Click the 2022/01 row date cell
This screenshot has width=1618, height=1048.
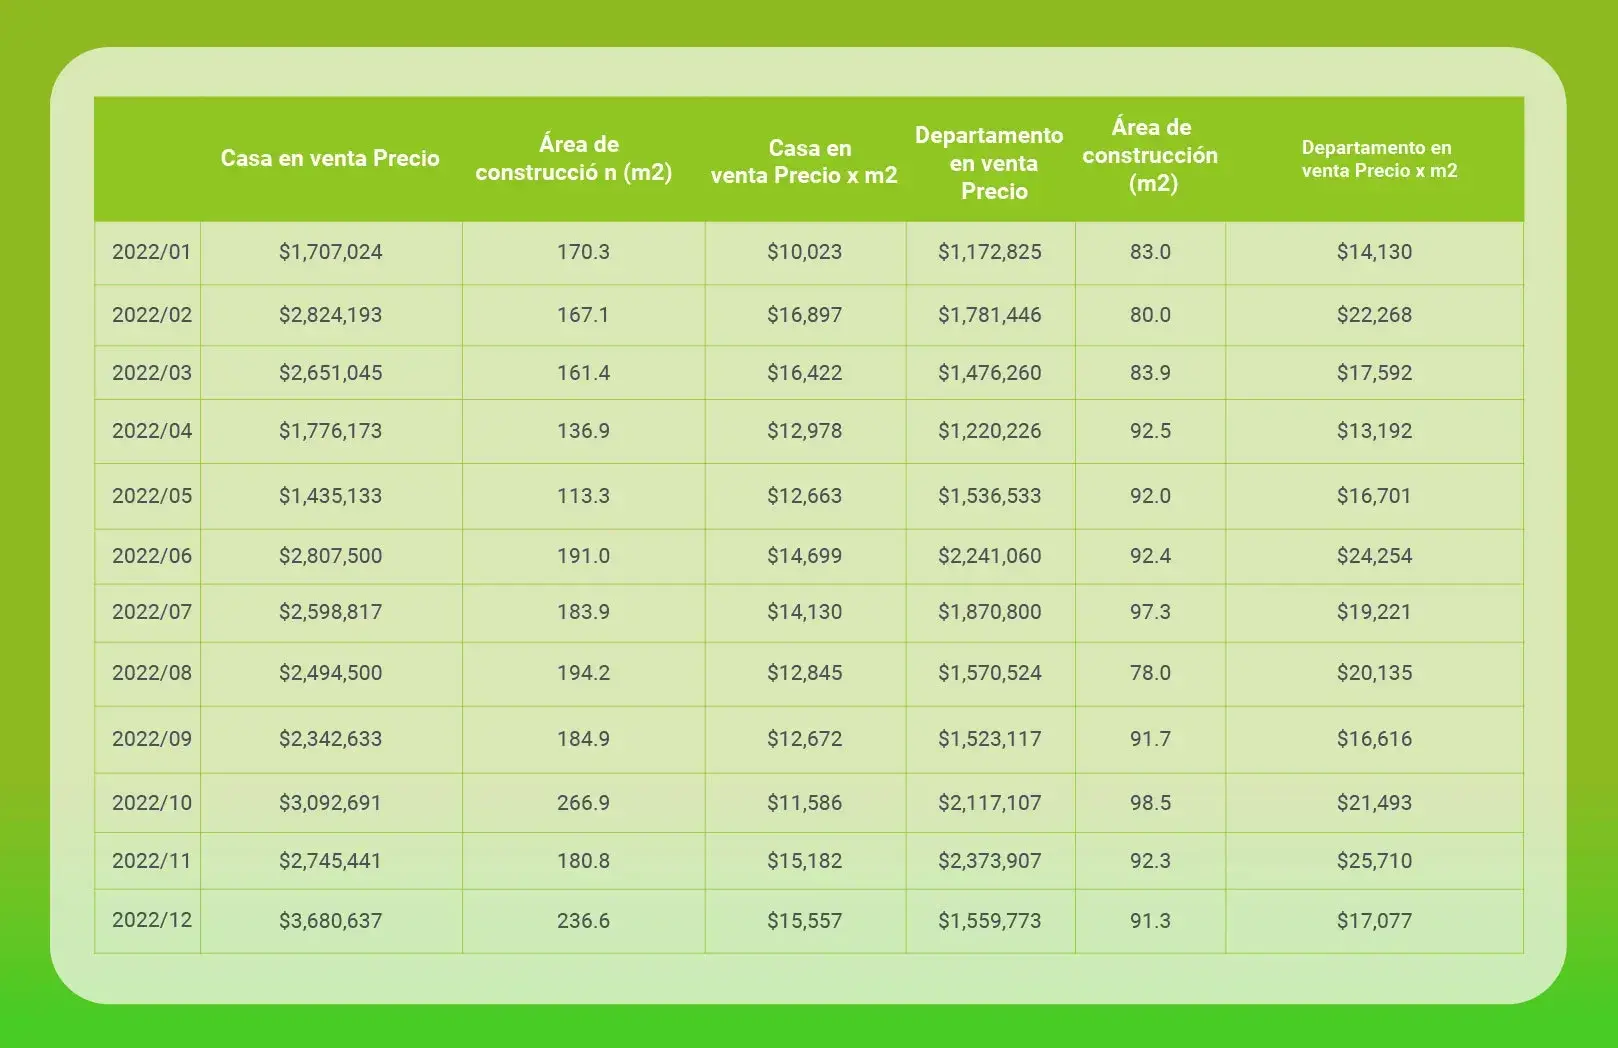151,252
